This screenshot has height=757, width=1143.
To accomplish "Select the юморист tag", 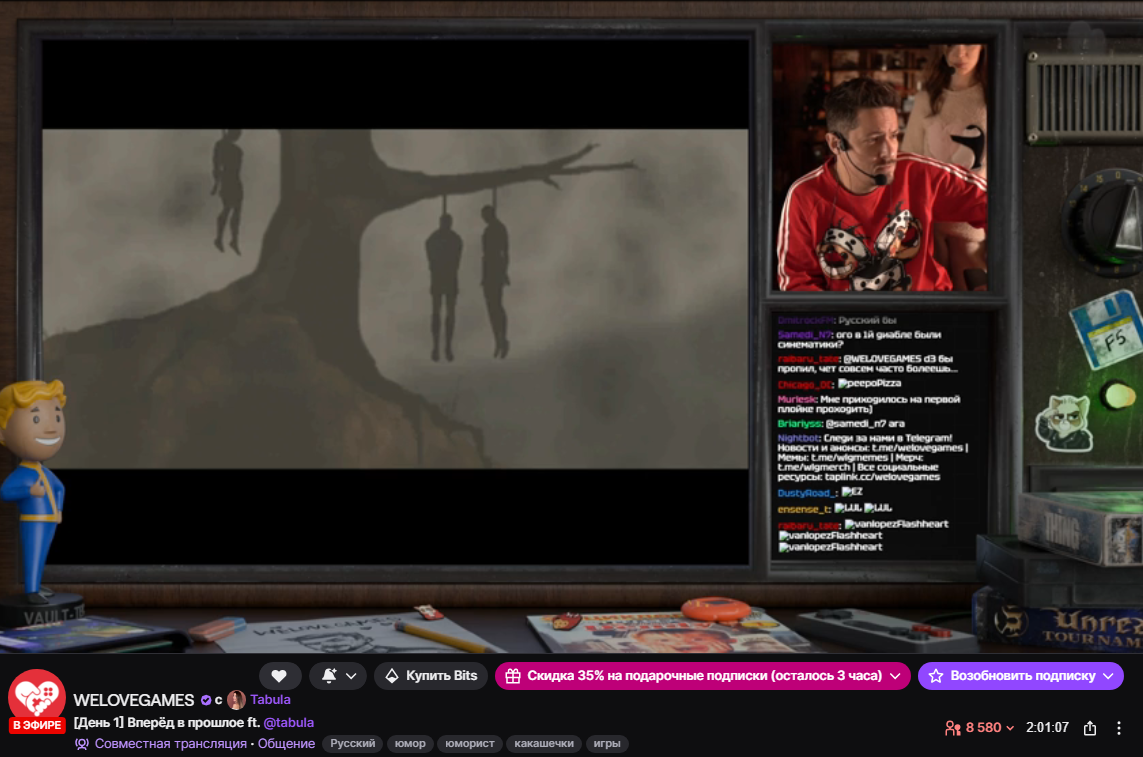I will coord(470,744).
